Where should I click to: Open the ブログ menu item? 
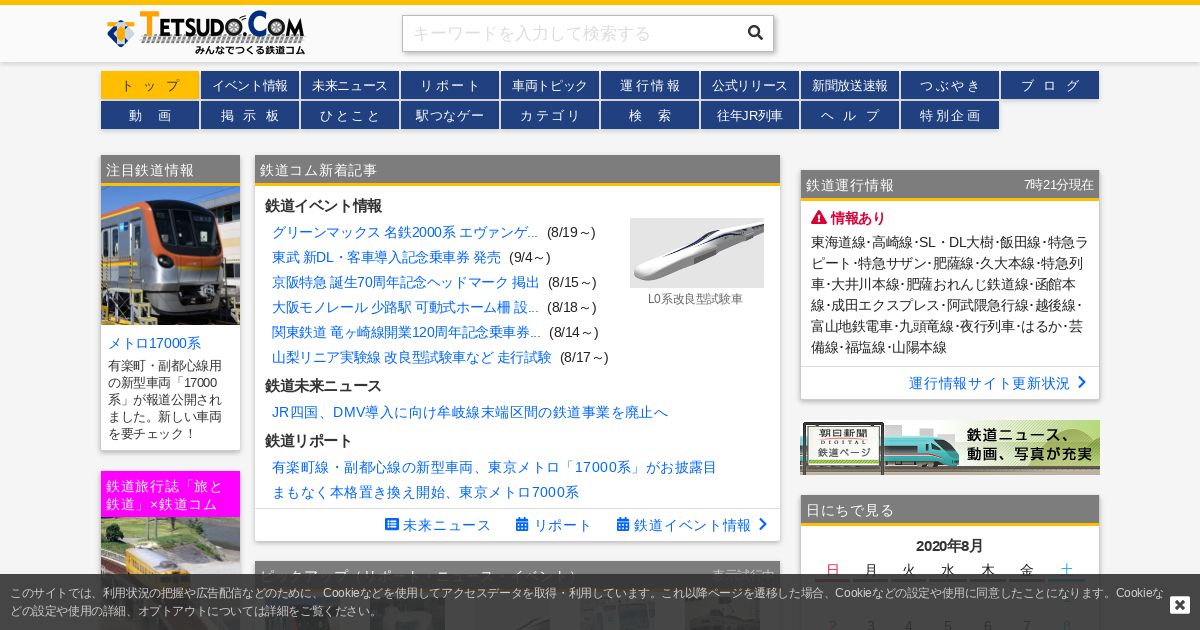click(x=1050, y=85)
